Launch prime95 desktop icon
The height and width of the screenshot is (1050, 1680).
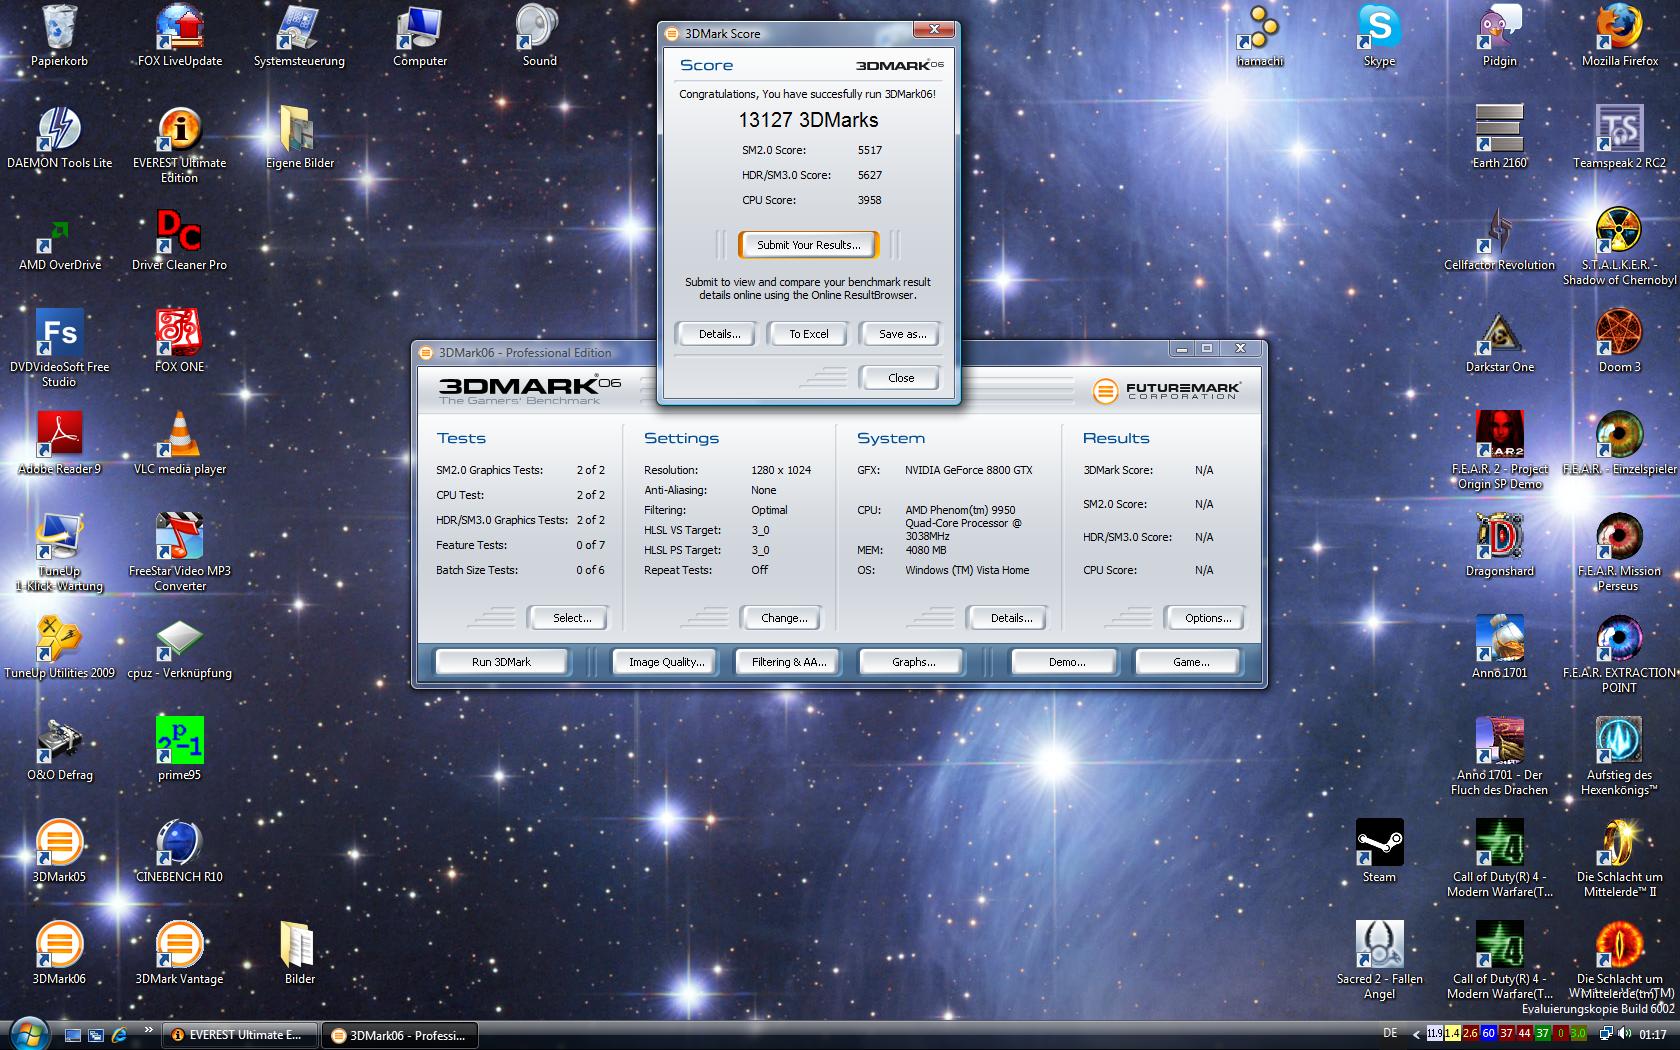coord(179,750)
